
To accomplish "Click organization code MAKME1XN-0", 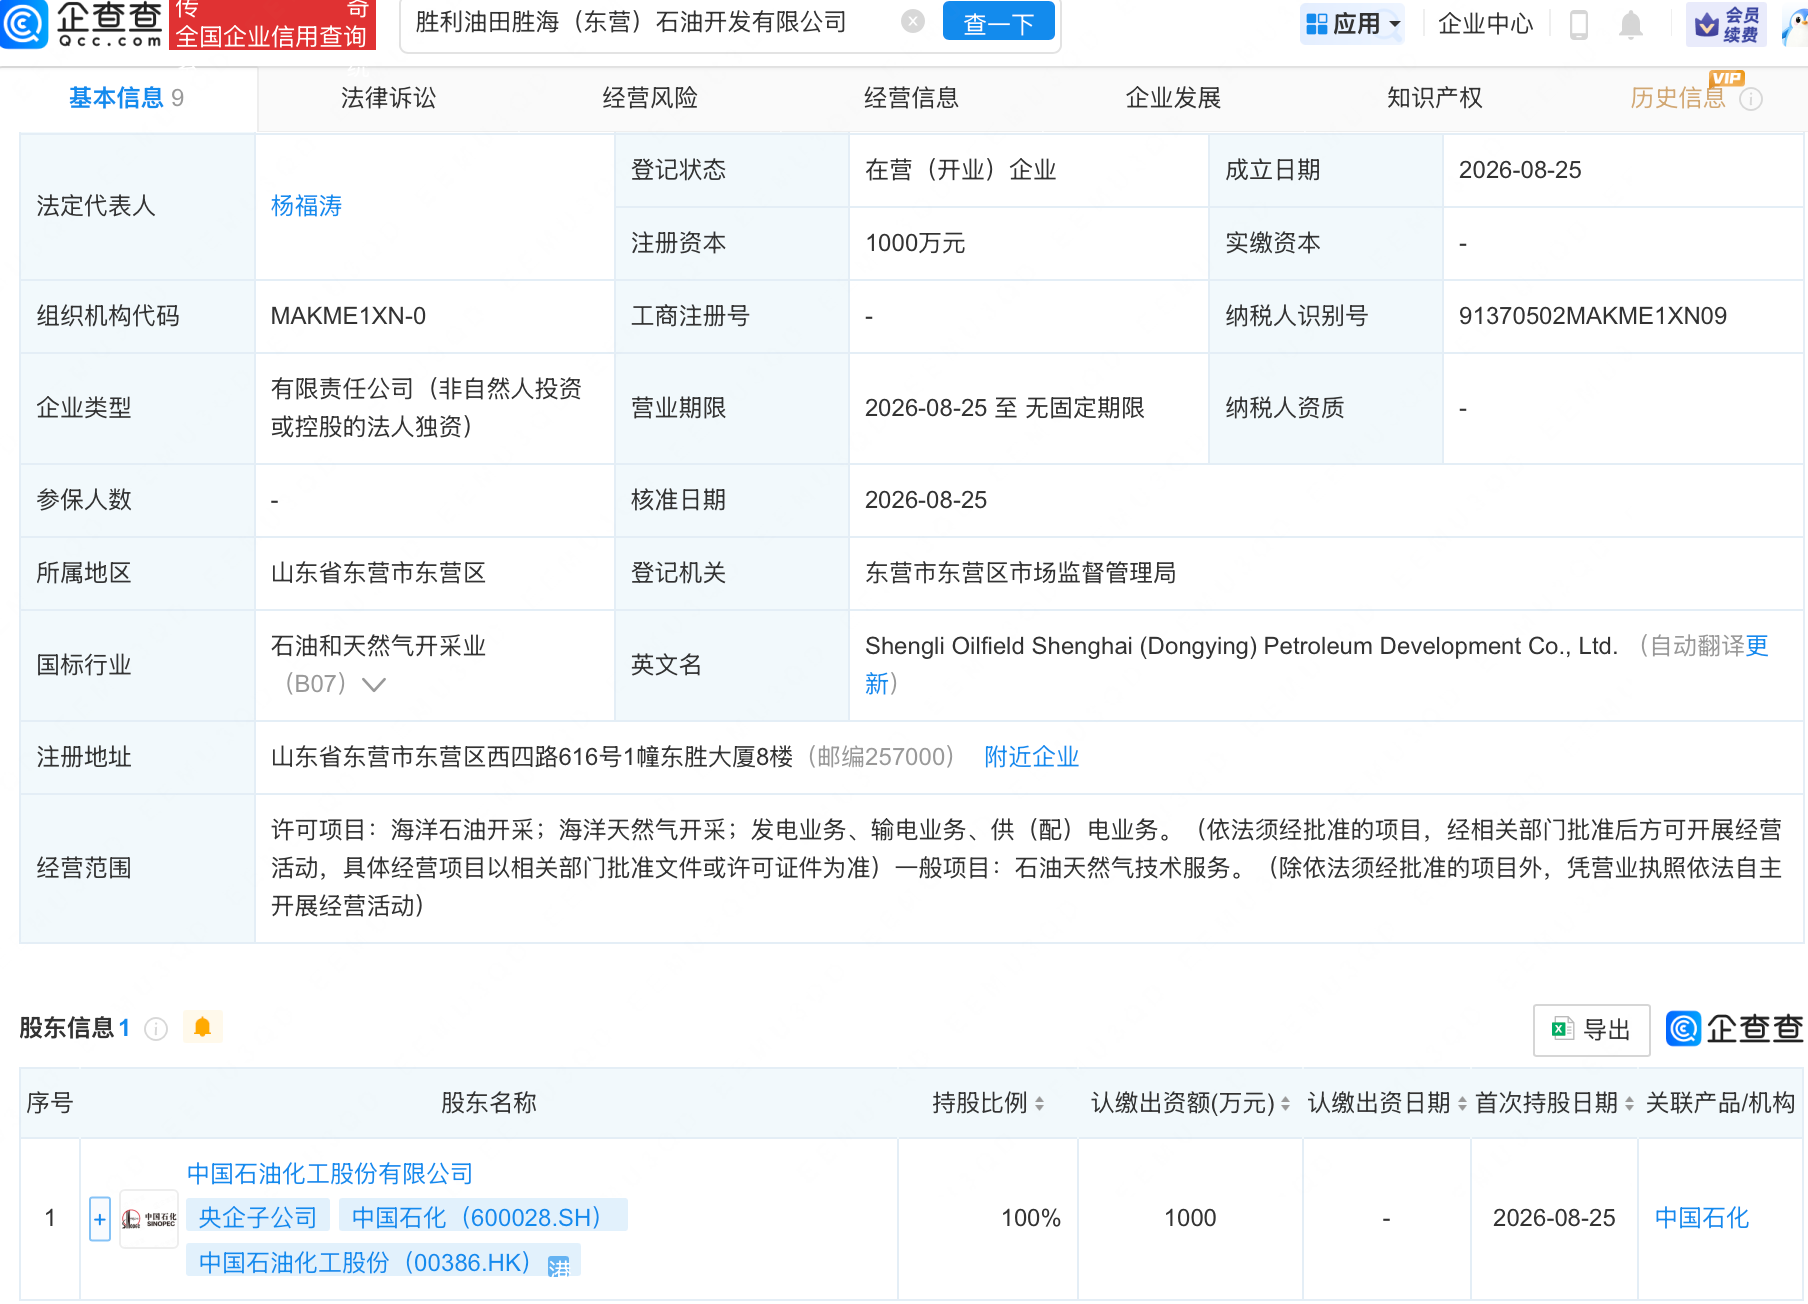I will (348, 316).
